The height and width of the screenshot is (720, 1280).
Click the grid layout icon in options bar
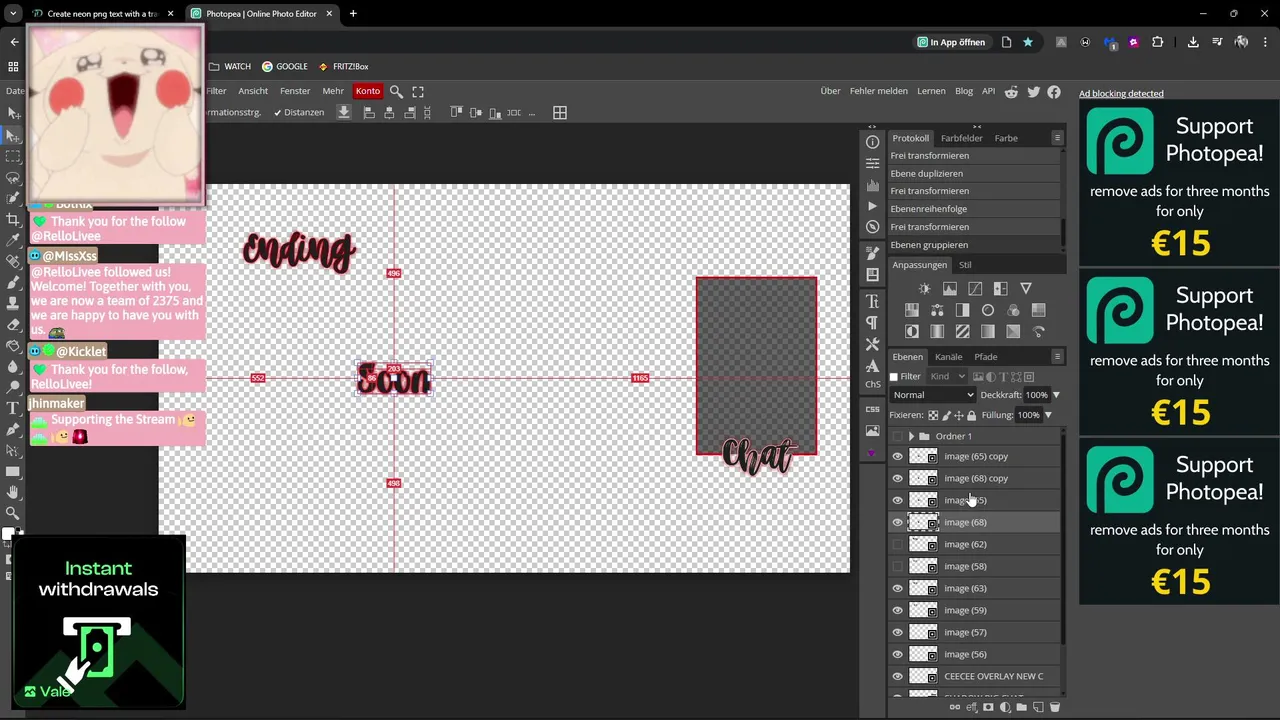pos(560,113)
